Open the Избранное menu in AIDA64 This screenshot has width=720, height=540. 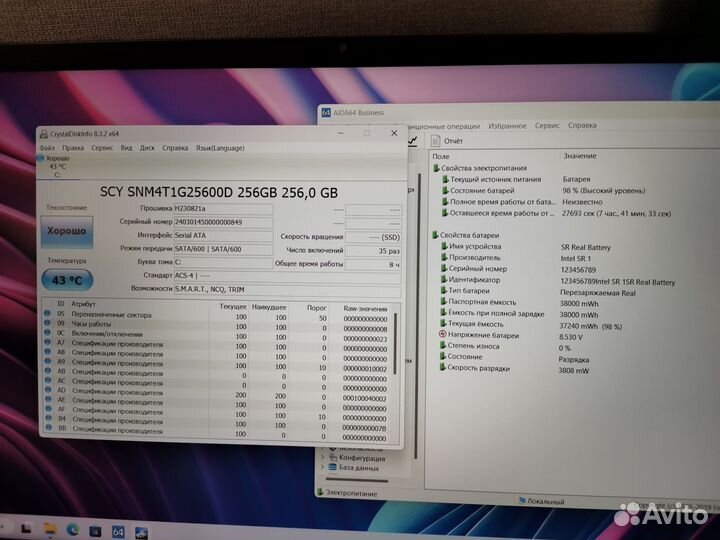pos(507,125)
